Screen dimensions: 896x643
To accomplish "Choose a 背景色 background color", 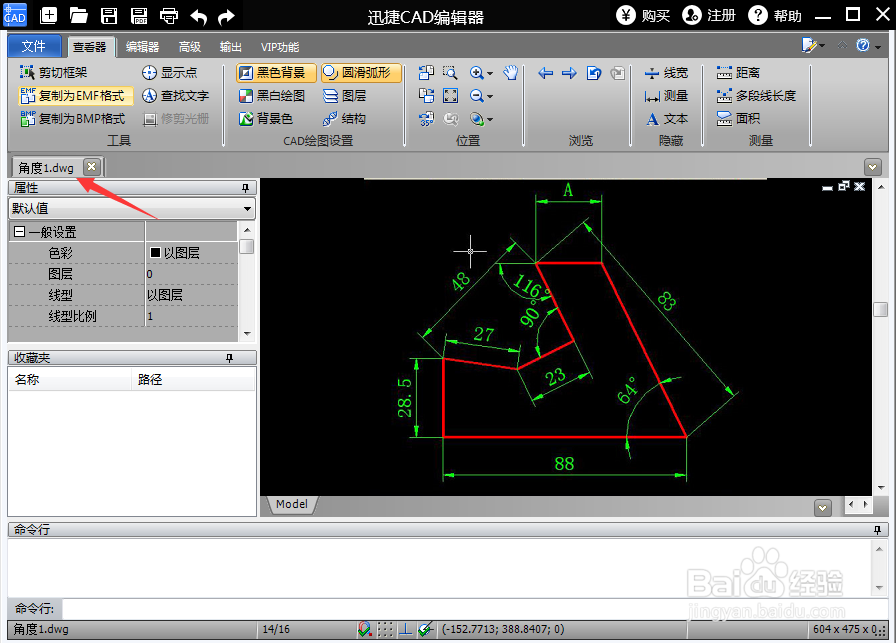I will pos(266,118).
